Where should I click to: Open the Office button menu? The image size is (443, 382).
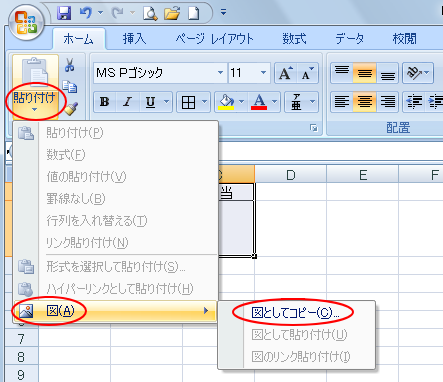(26, 22)
